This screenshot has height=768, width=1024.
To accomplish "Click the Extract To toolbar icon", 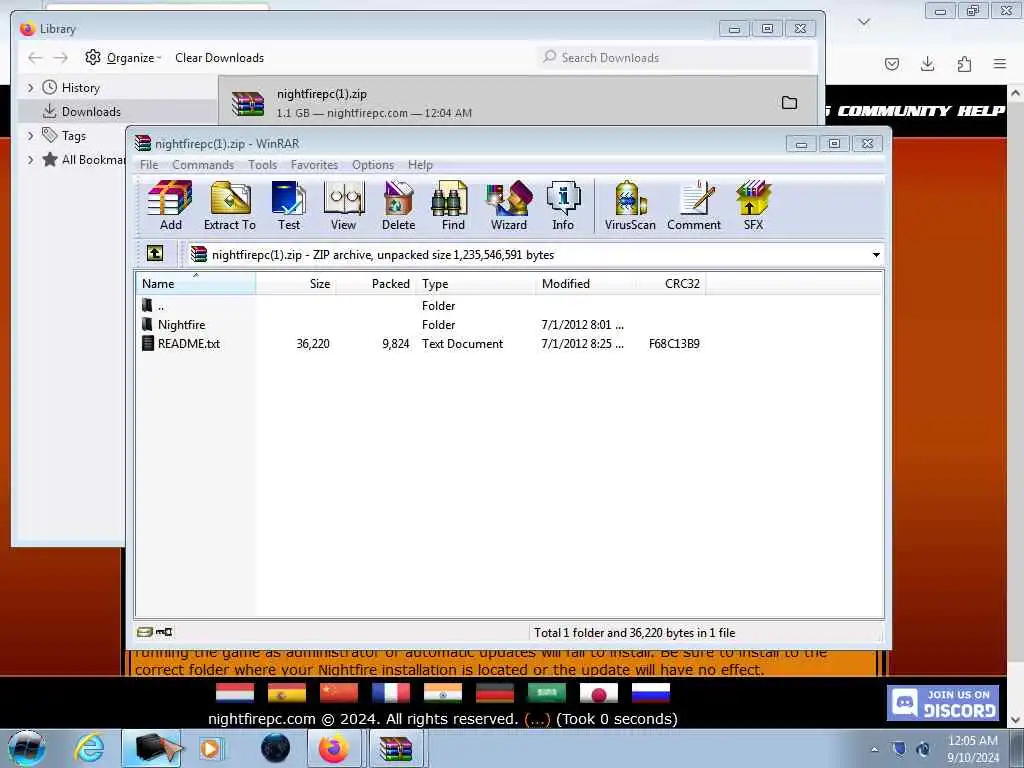I will click(x=229, y=206).
